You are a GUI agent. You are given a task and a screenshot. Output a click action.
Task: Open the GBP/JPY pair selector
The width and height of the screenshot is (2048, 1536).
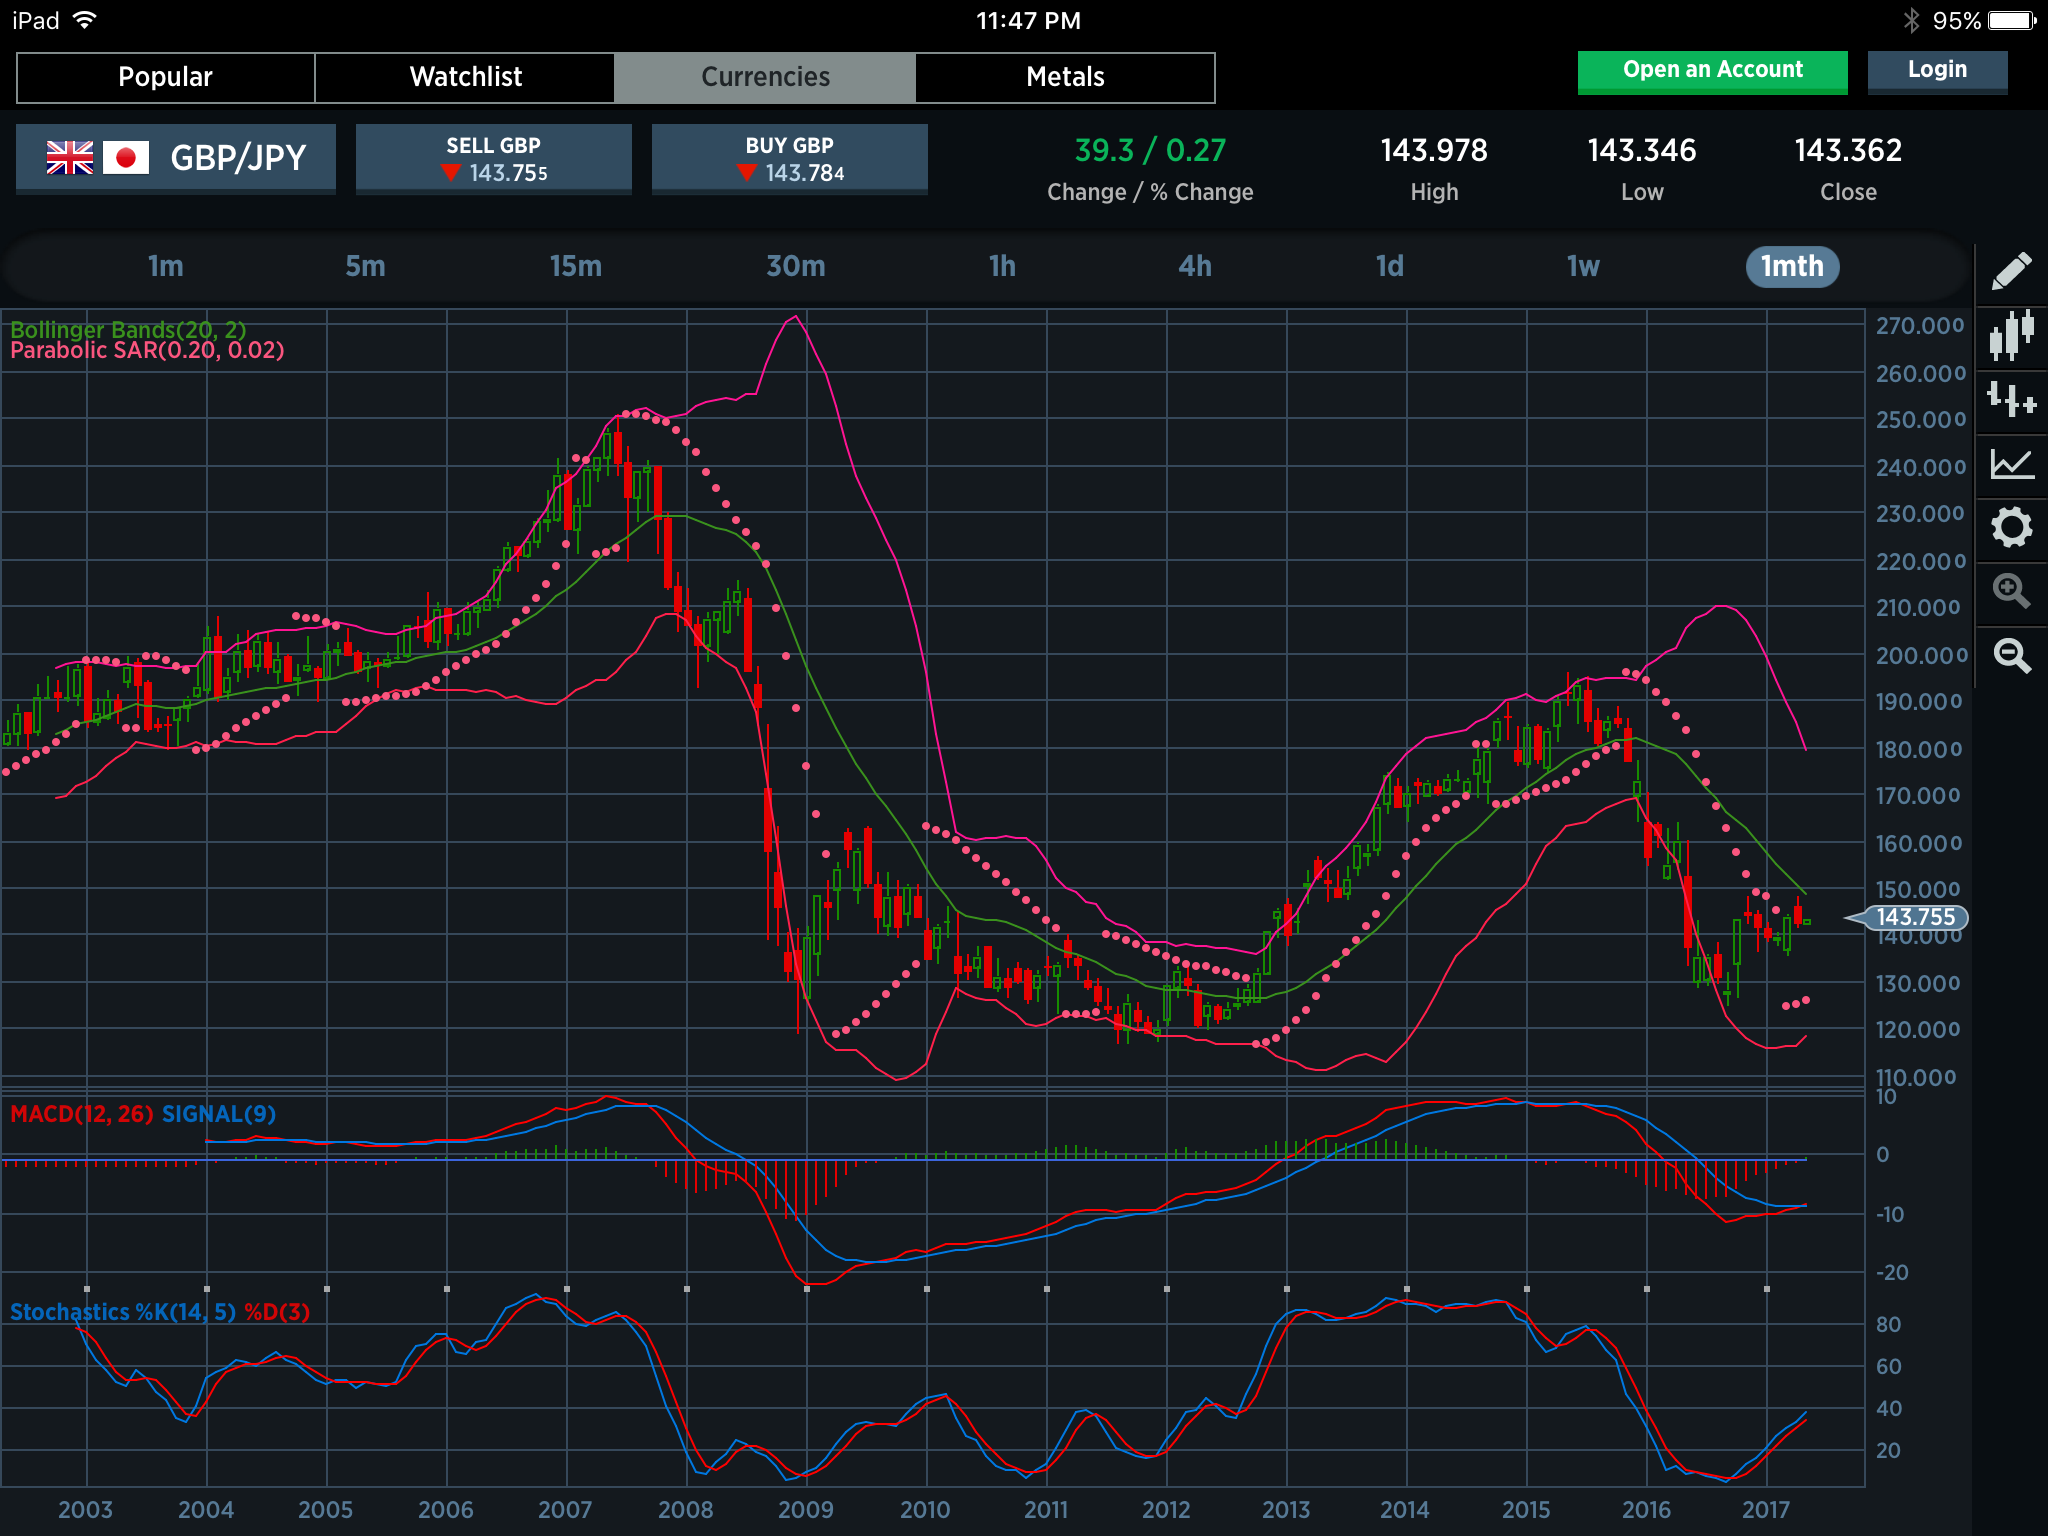(x=176, y=158)
